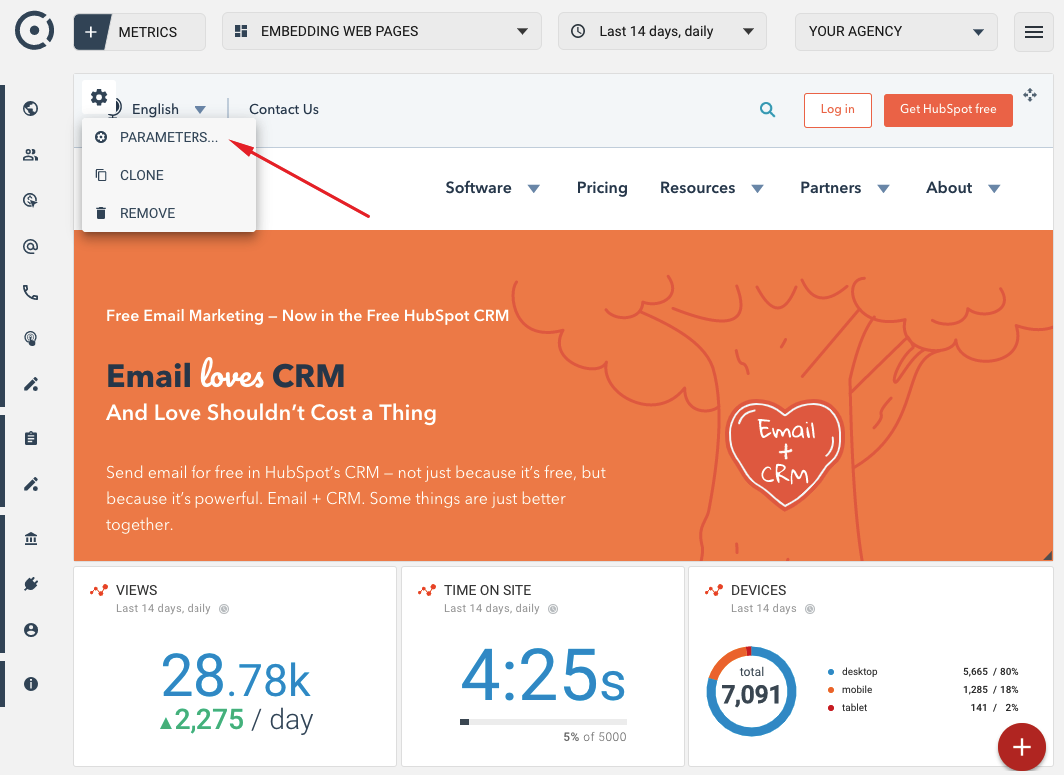Viewport: 1064px width, 775px height.
Task: Click the TIME ON SITE chart icon
Action: (427, 590)
